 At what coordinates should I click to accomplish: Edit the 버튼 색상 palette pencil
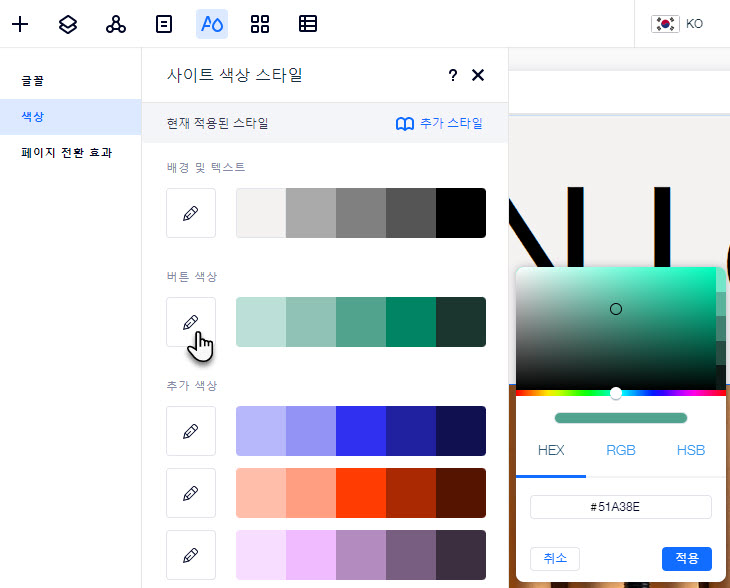191,322
